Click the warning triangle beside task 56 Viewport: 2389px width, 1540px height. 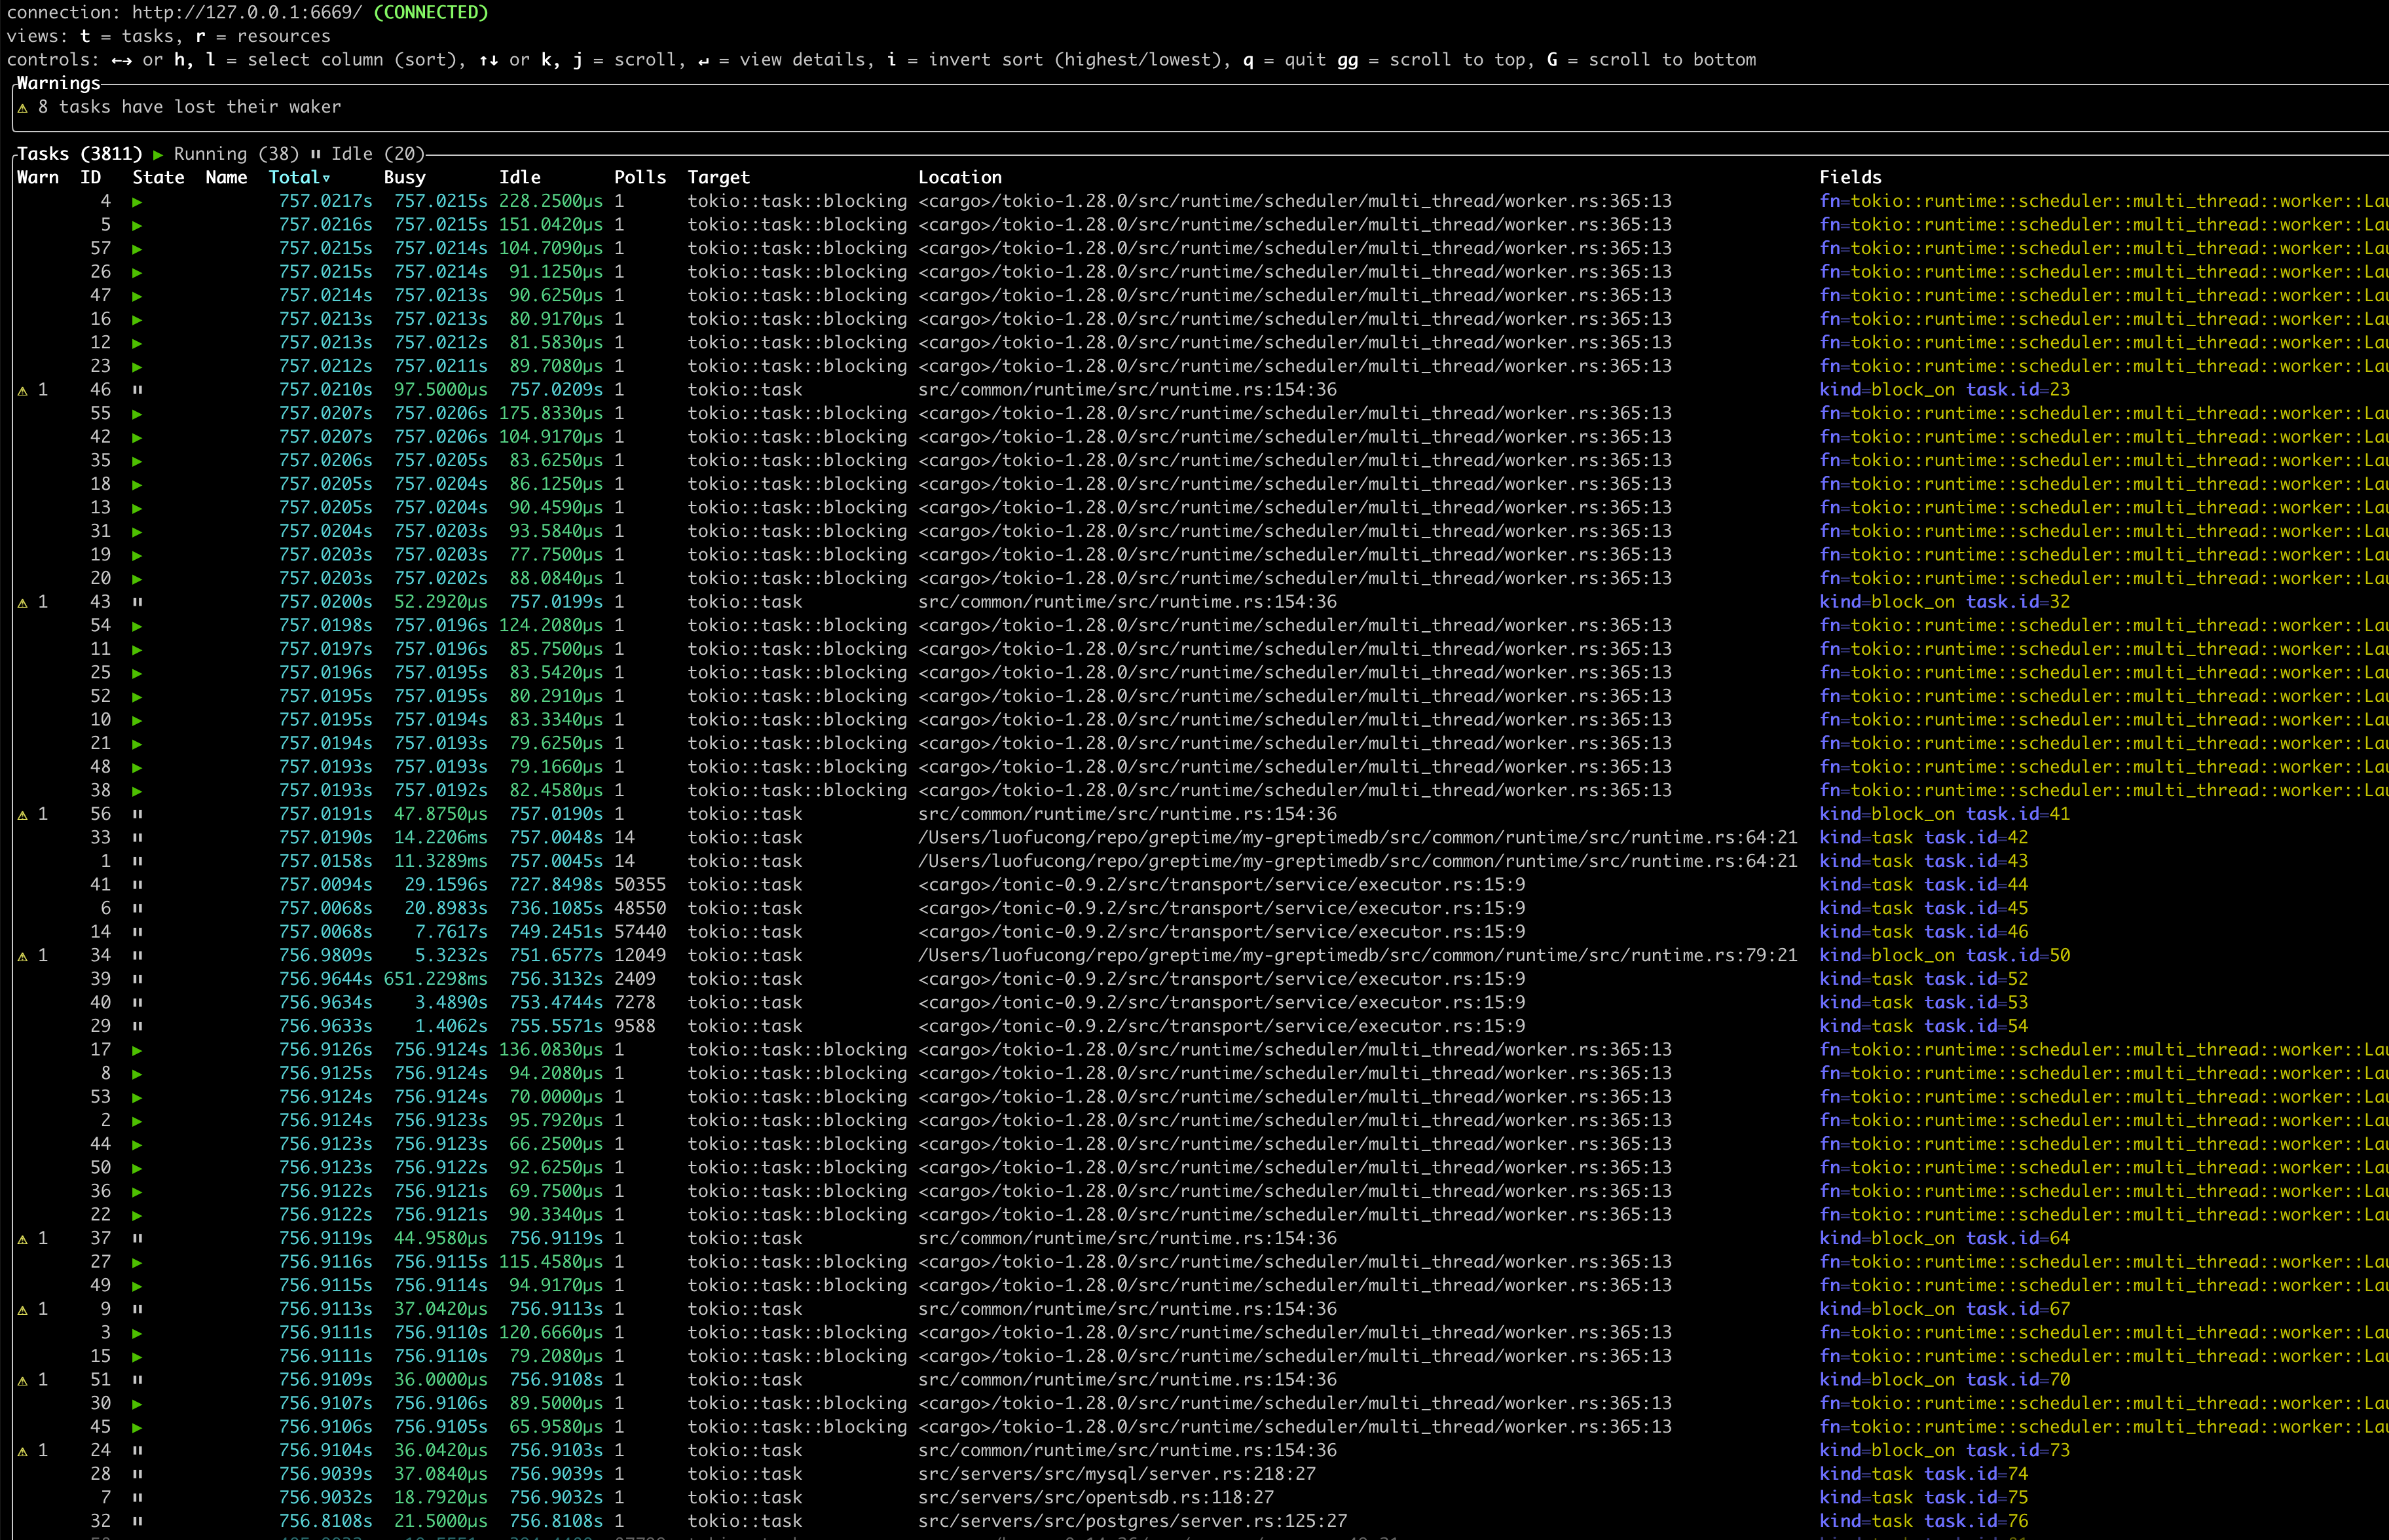click(24, 813)
